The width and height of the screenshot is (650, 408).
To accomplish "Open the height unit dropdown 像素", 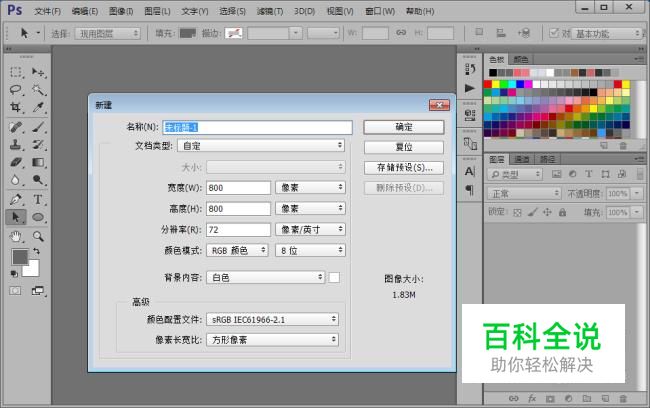I will 310,208.
